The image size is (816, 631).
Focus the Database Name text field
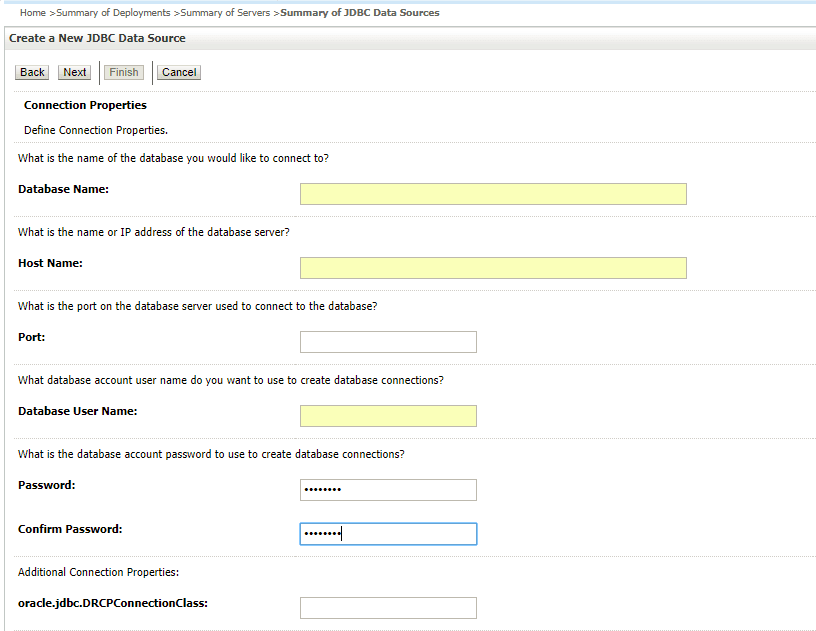493,194
